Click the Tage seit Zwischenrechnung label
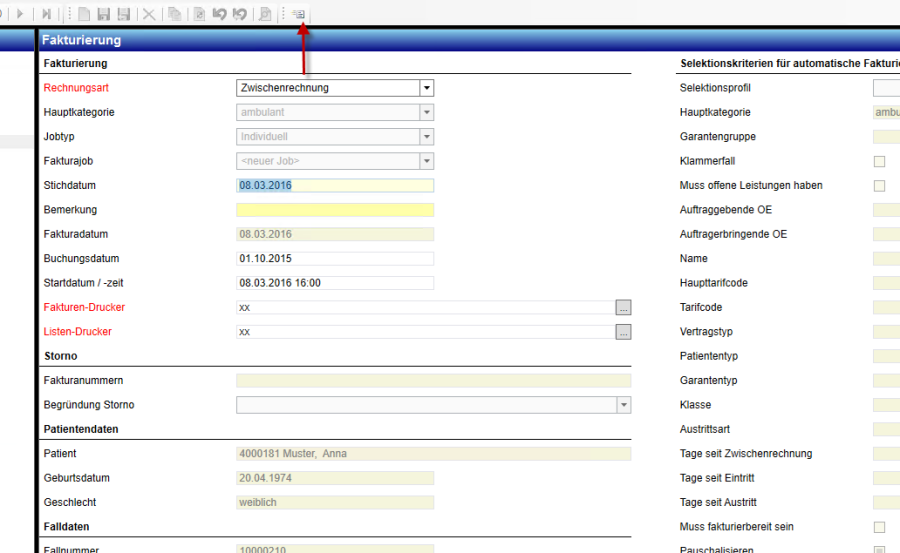This screenshot has width=900, height=553. click(x=746, y=454)
